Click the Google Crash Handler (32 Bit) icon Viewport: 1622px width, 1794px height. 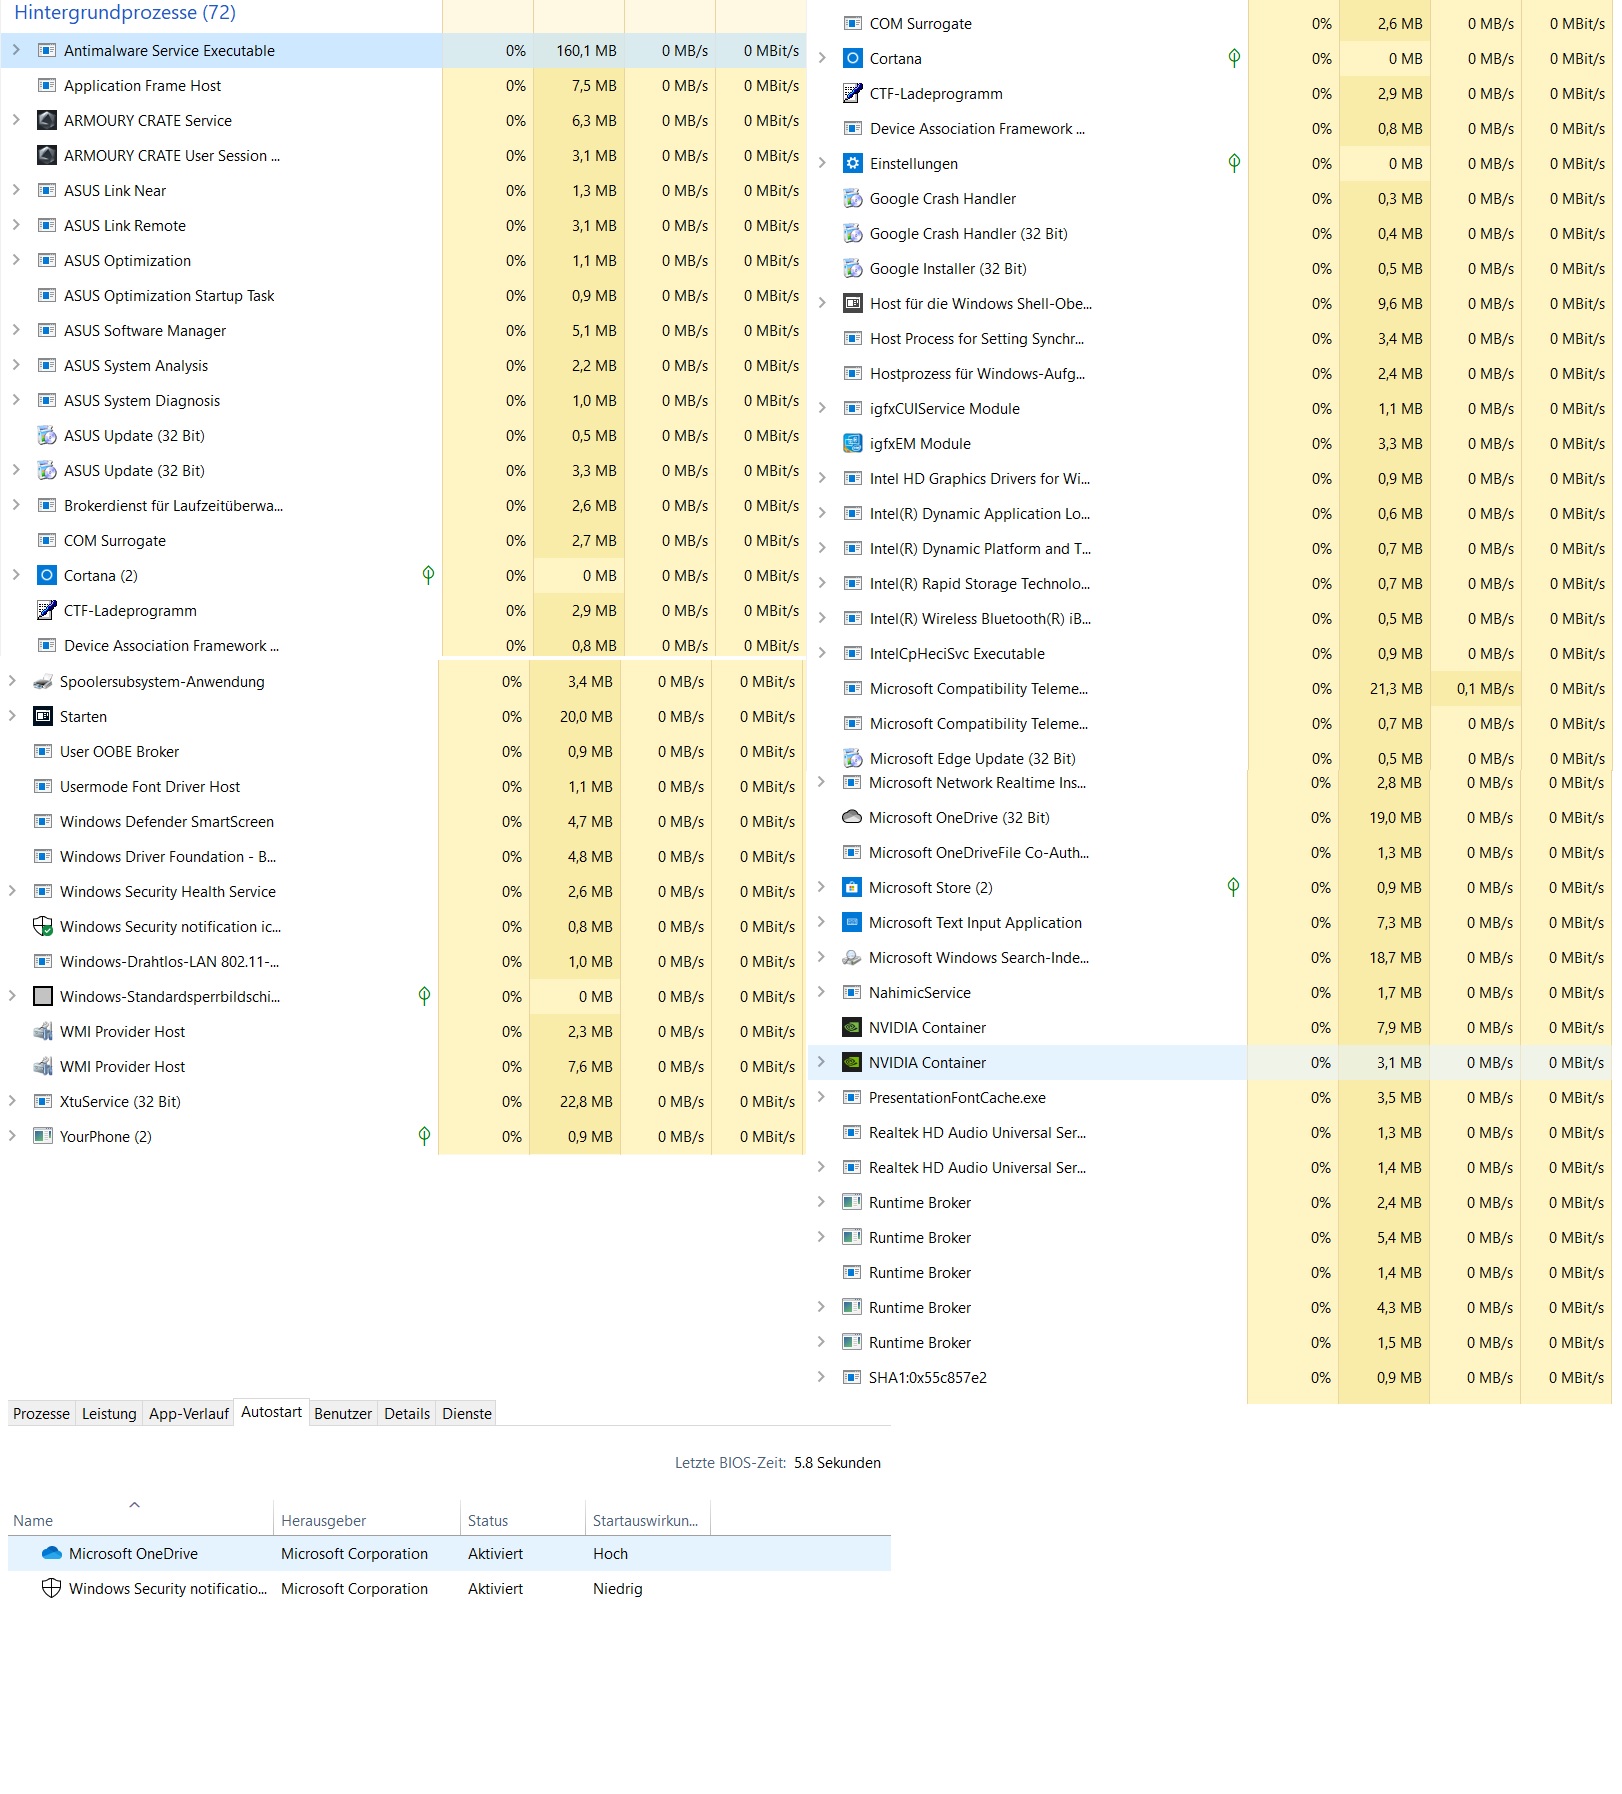coord(852,234)
